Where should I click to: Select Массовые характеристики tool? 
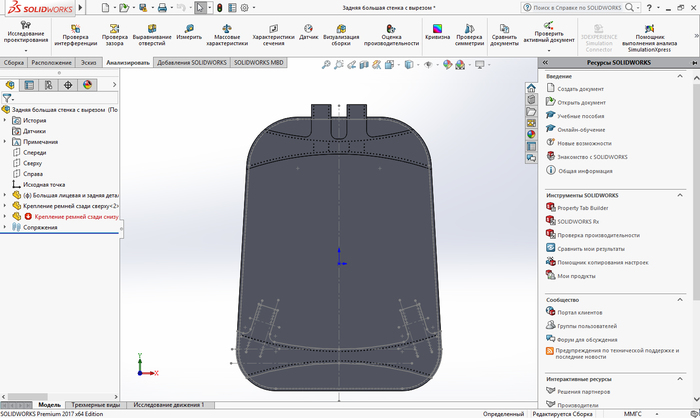[x=227, y=33]
